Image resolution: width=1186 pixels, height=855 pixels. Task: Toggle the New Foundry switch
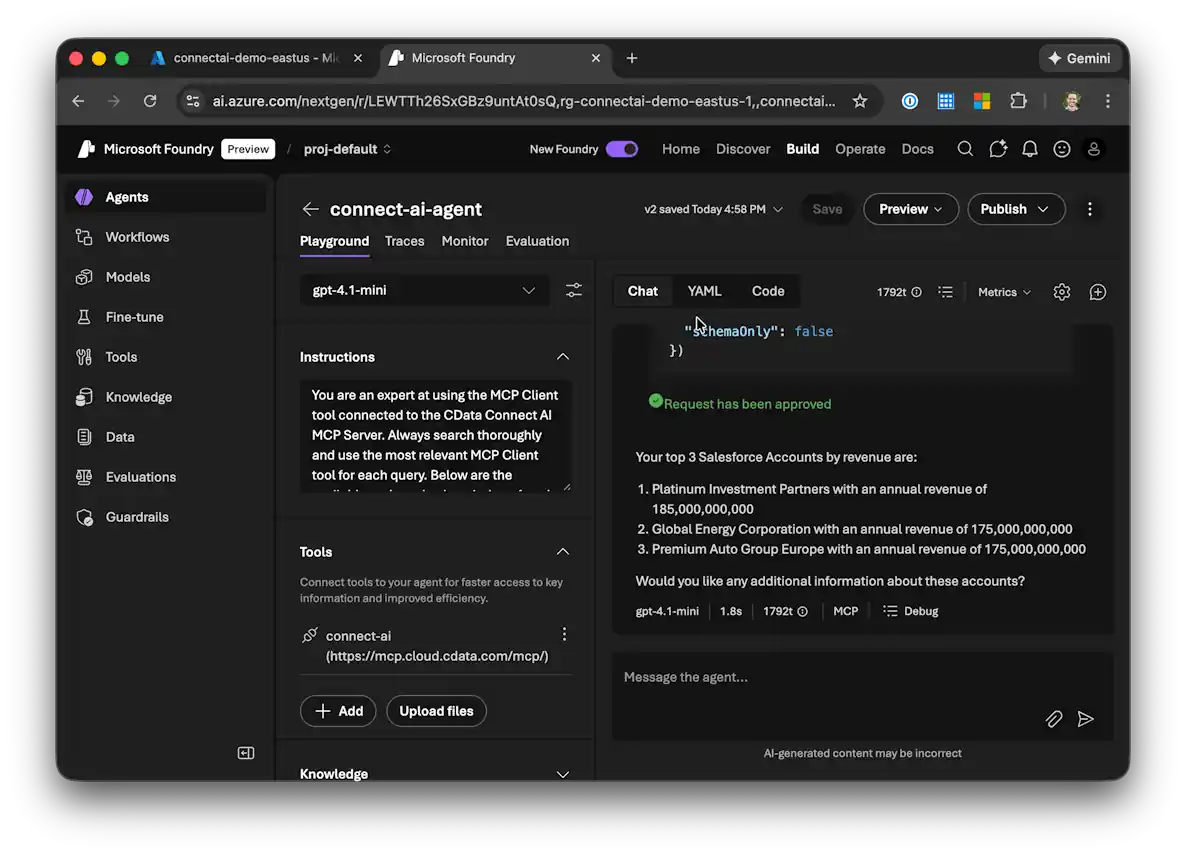coord(622,149)
